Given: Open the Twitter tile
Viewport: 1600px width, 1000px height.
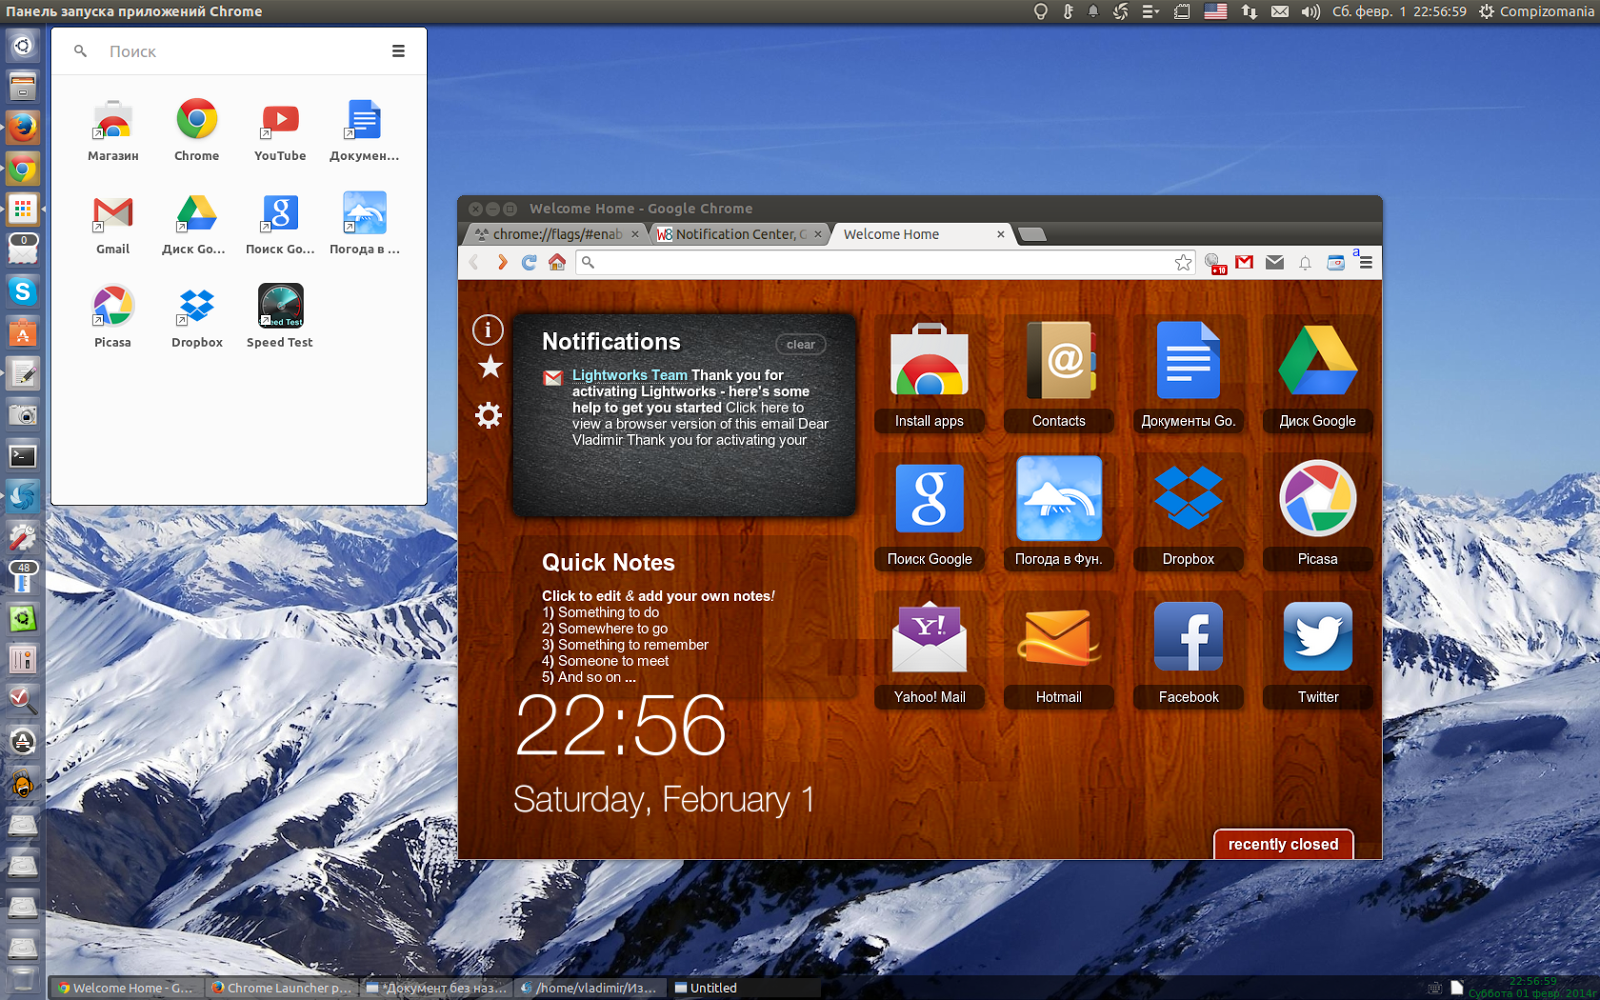Looking at the screenshot, I should pos(1318,651).
